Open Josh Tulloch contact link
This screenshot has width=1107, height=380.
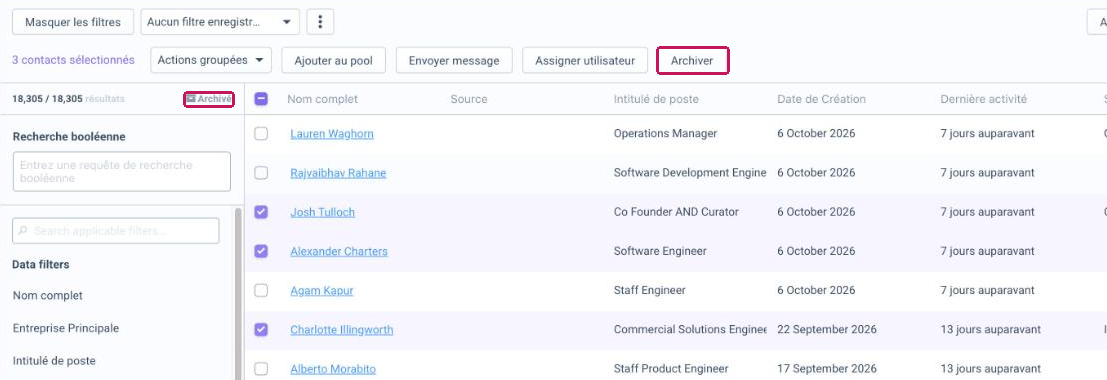click(x=323, y=212)
